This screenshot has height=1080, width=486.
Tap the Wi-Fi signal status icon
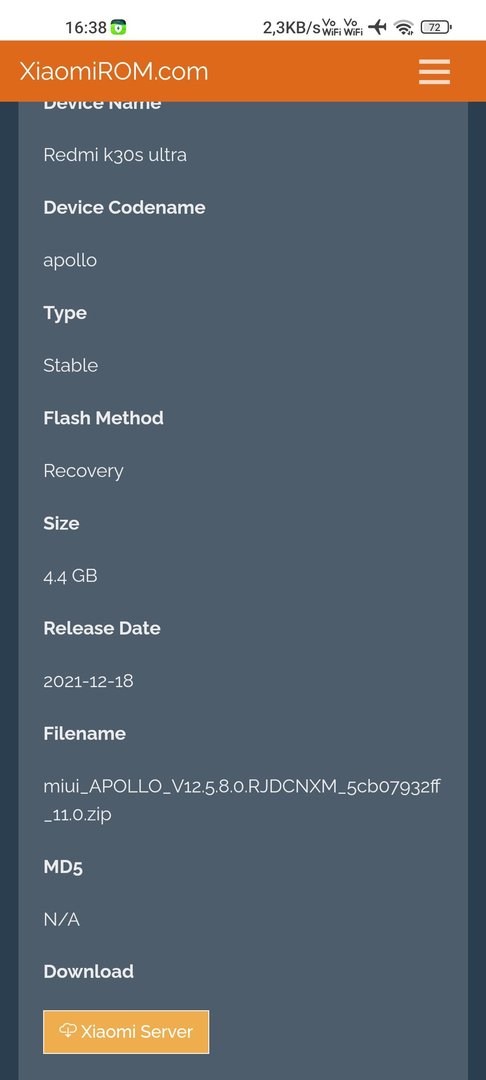404,28
